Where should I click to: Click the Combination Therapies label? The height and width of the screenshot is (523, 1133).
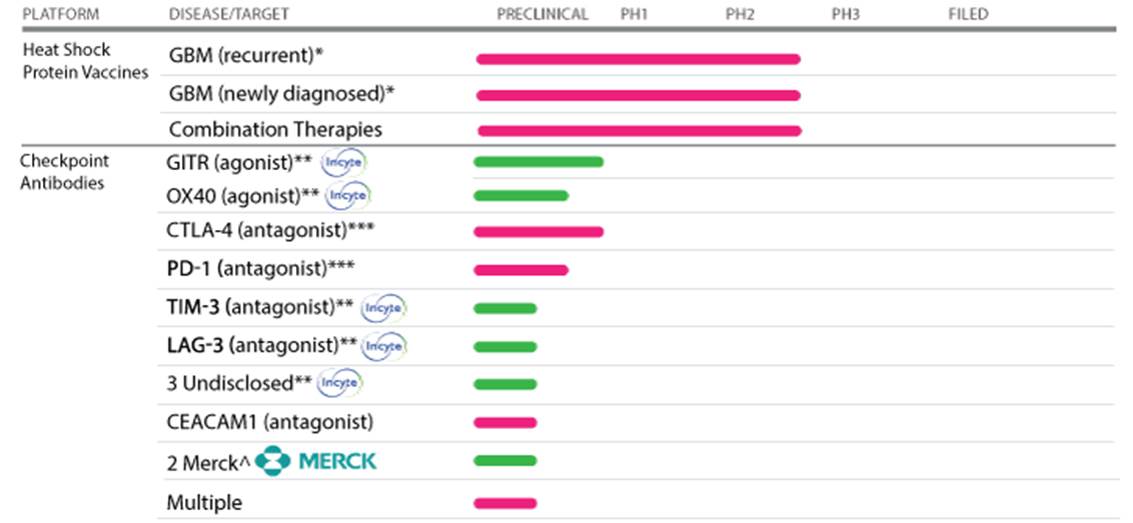(275, 130)
